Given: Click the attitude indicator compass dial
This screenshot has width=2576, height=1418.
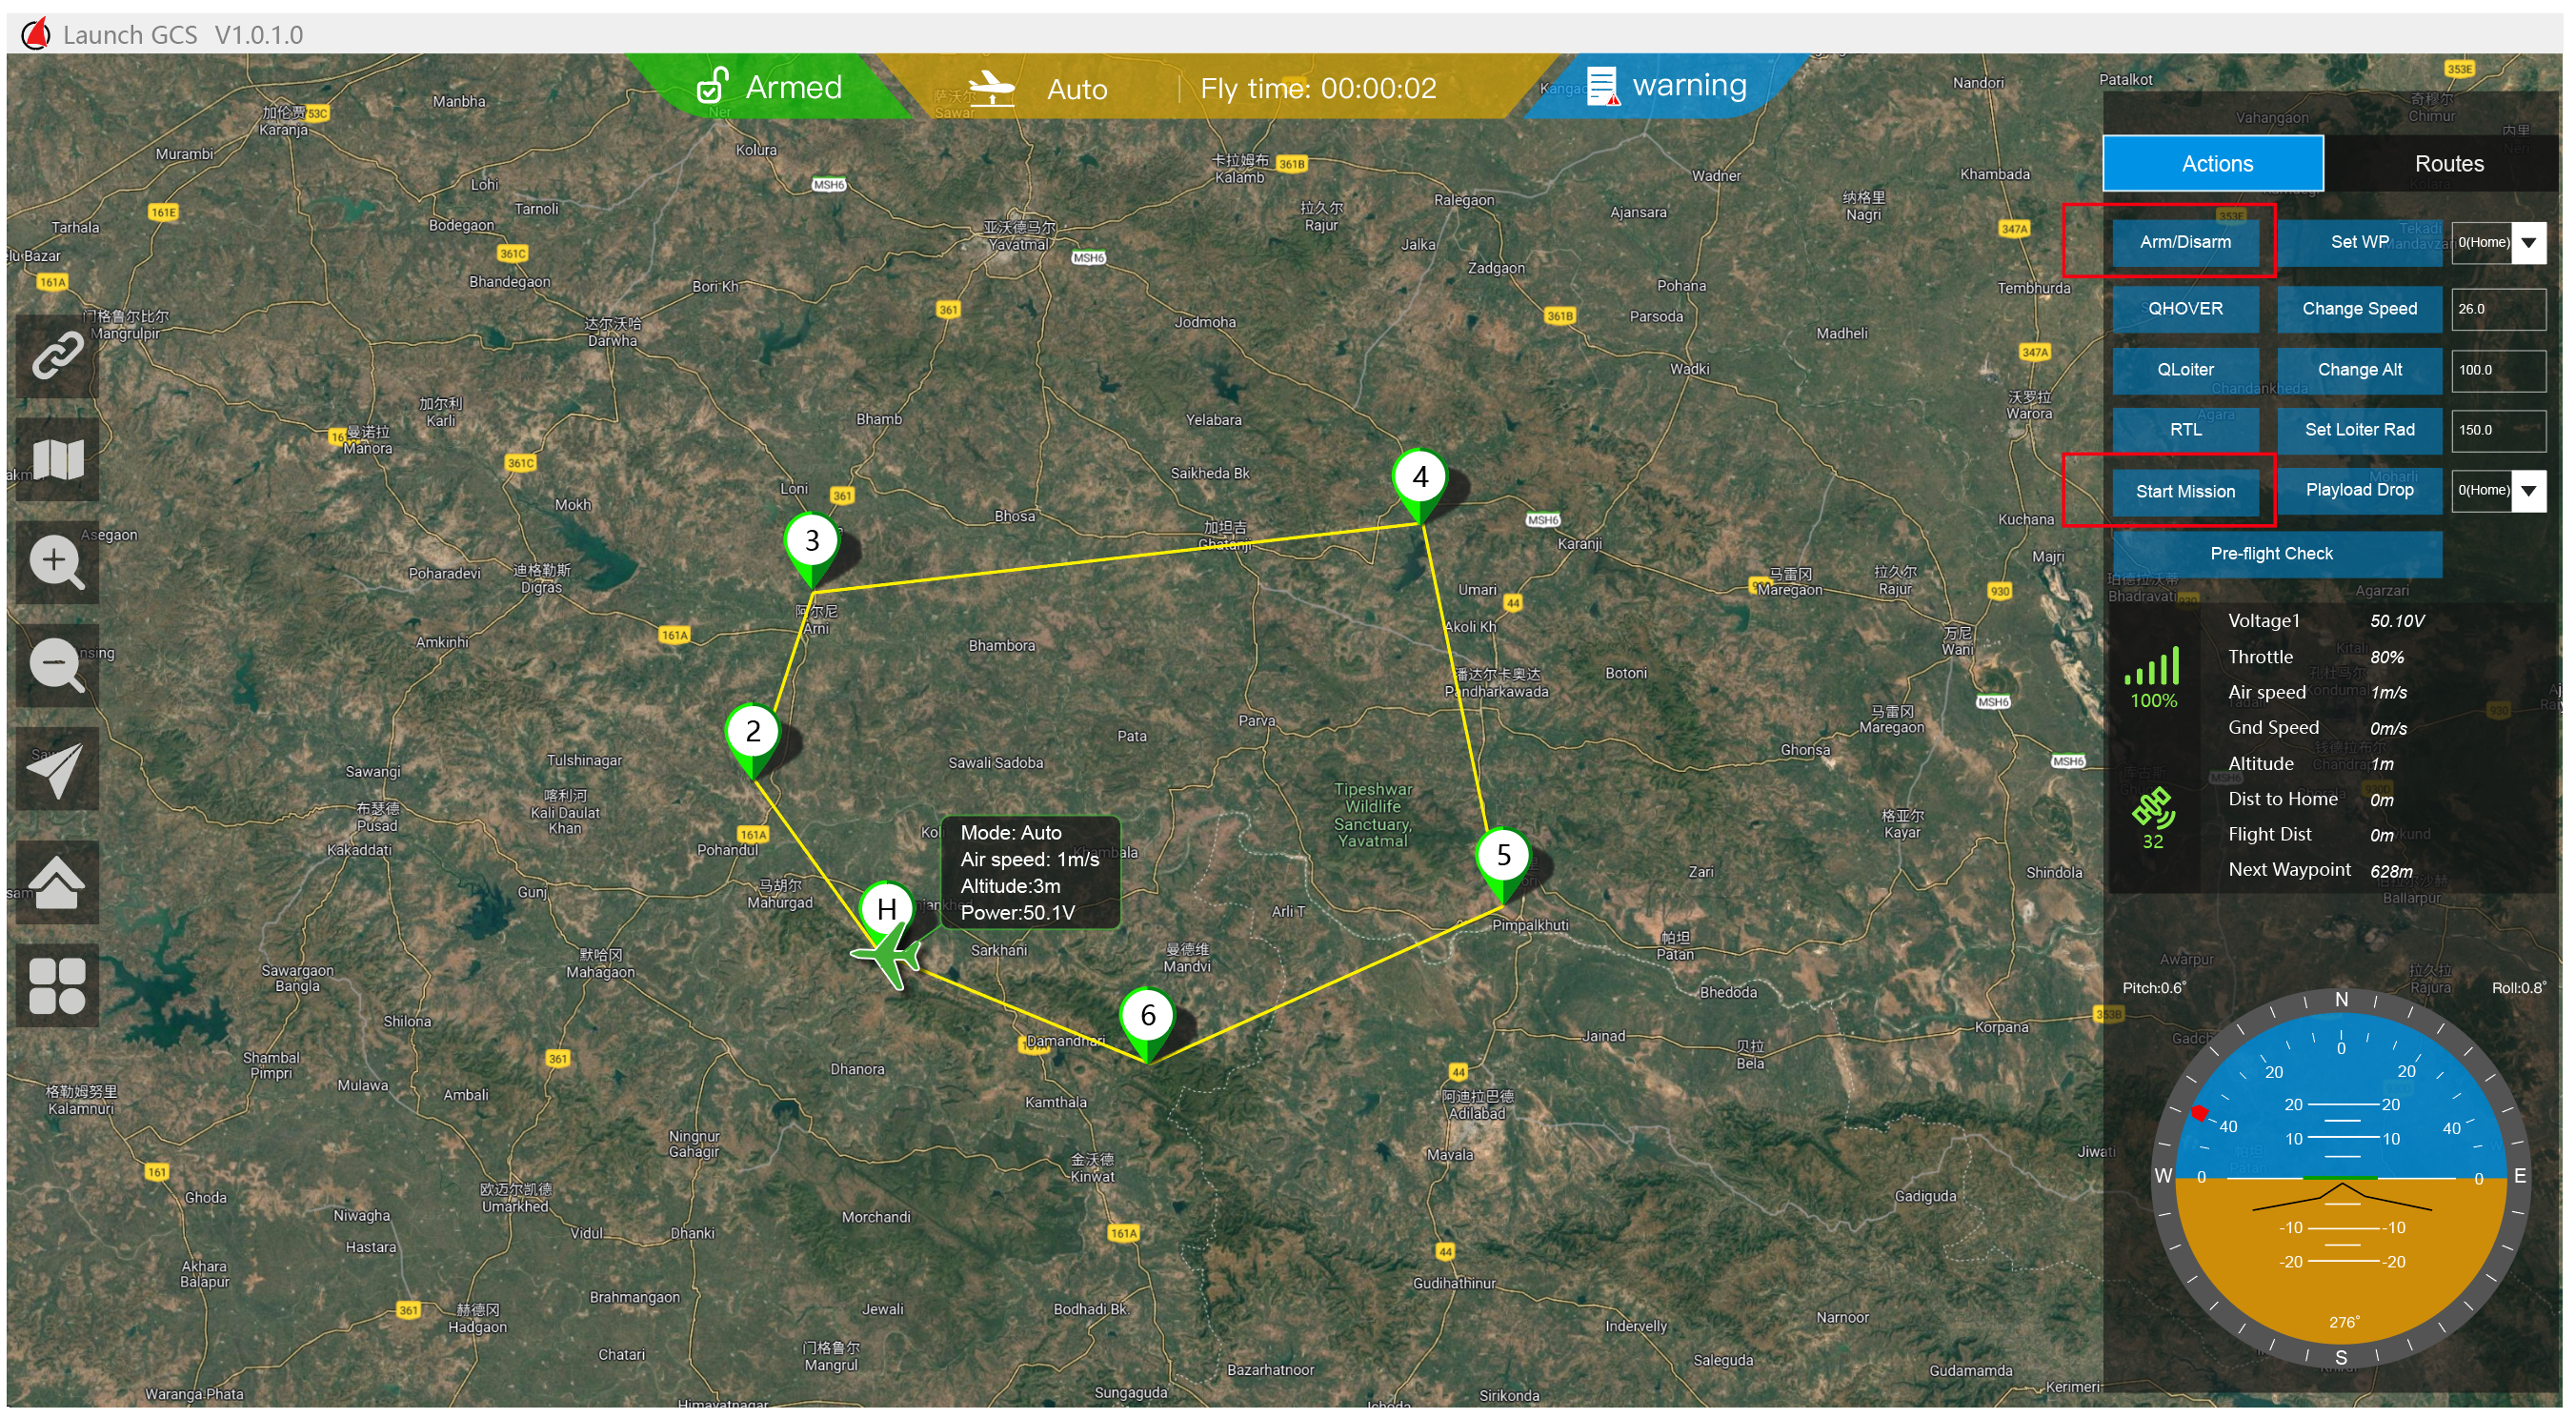Looking at the screenshot, I should tap(2340, 1180).
